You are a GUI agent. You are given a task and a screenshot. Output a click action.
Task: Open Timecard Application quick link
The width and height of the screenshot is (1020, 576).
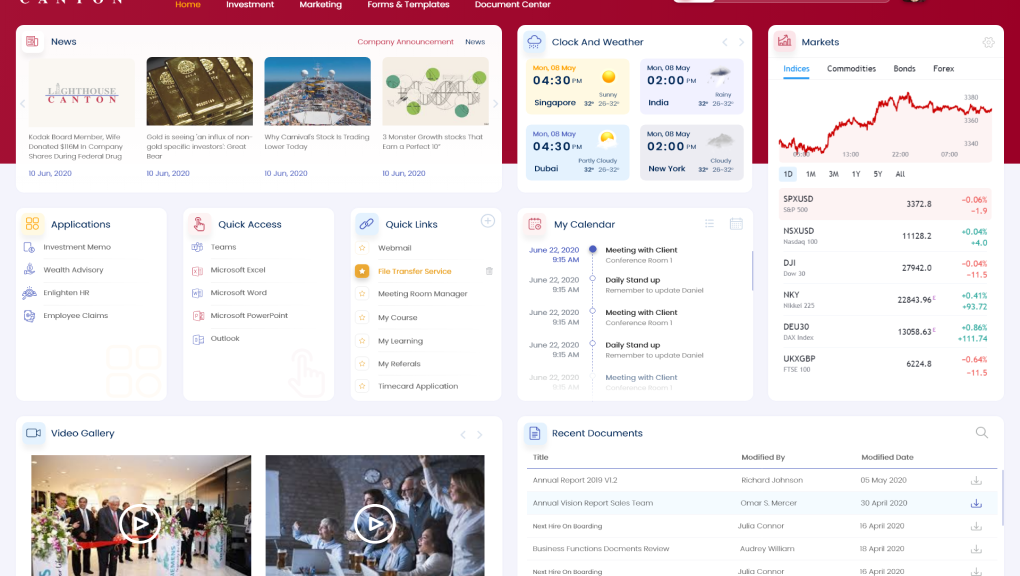(418, 386)
